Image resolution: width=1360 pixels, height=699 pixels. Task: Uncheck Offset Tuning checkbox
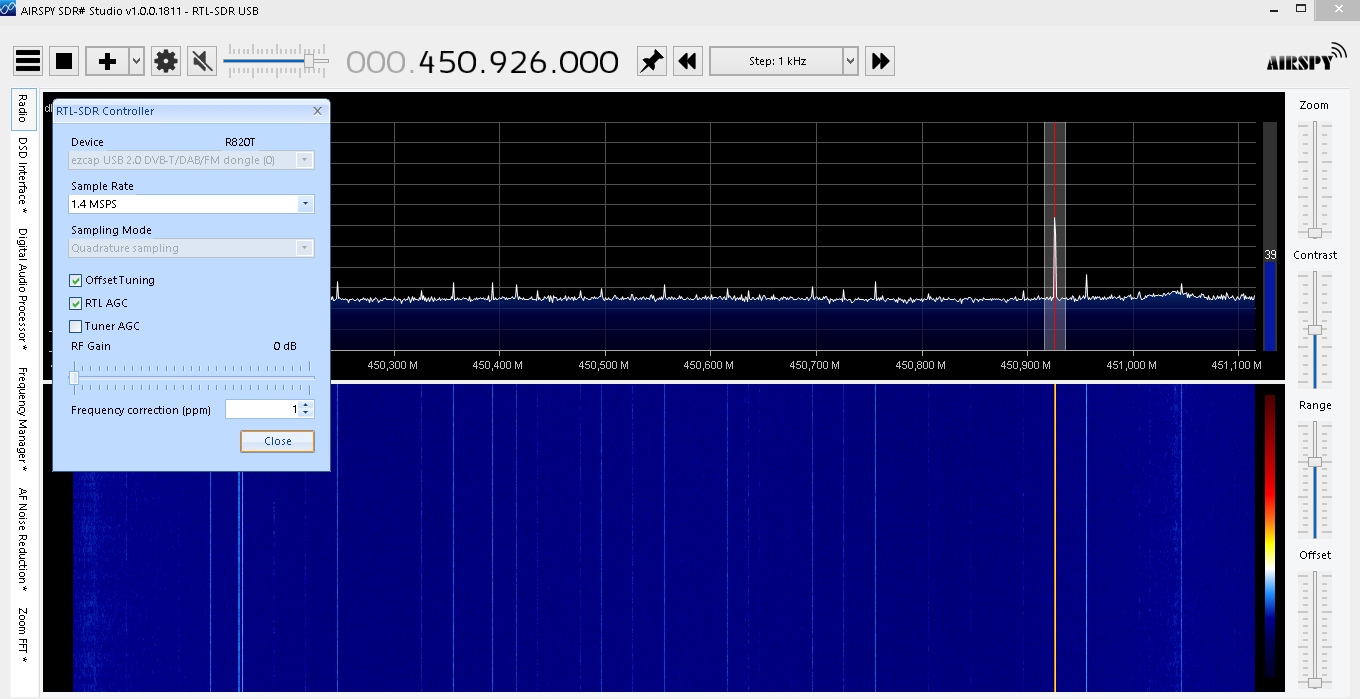point(76,280)
